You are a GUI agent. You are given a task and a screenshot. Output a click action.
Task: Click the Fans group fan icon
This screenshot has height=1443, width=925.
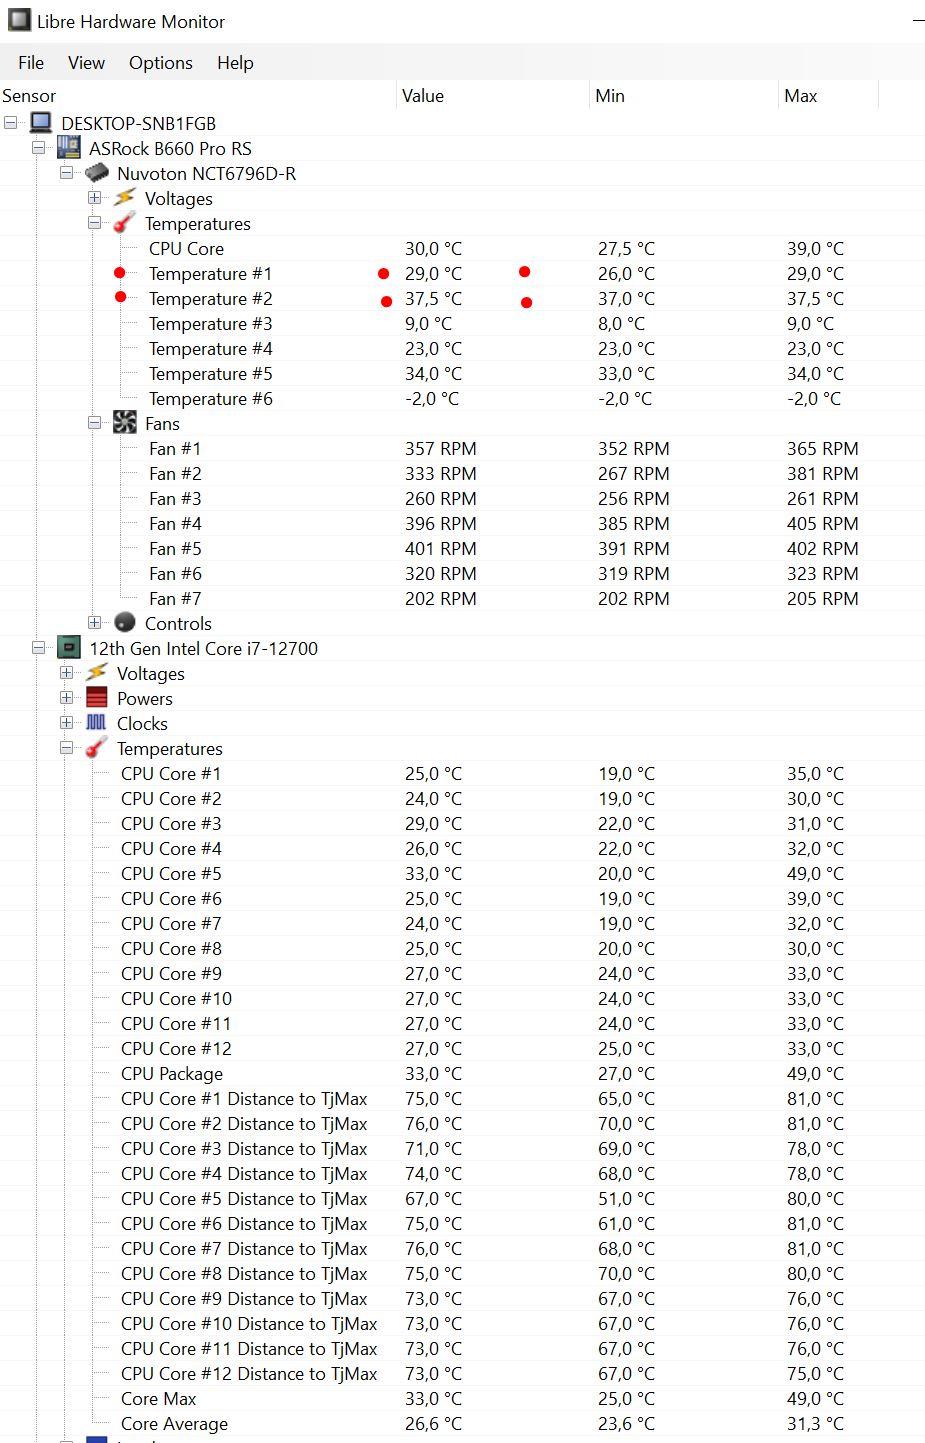tap(125, 423)
